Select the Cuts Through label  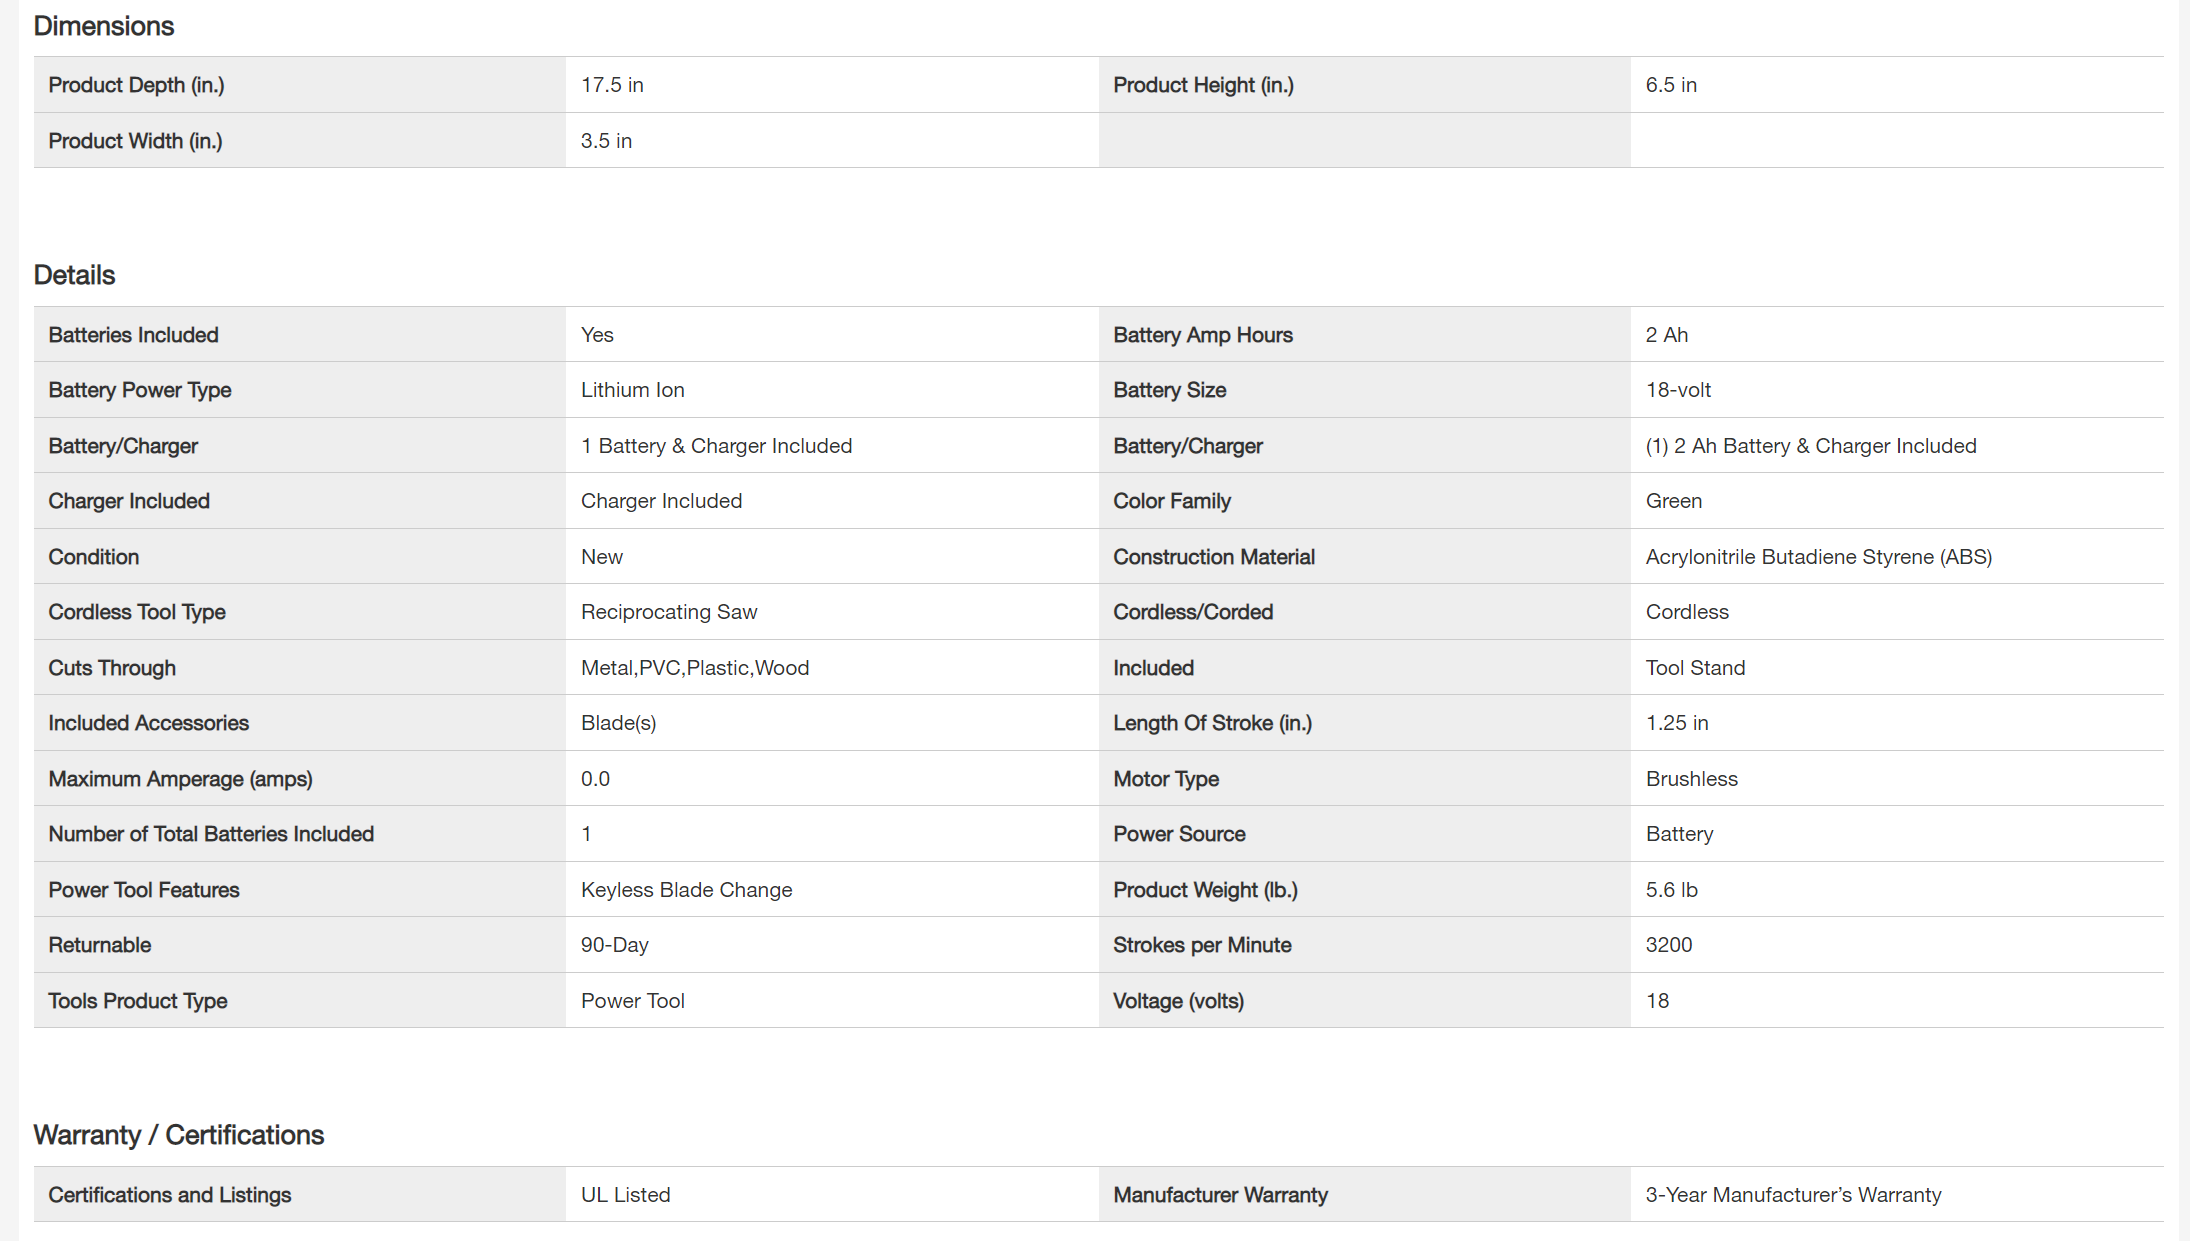(x=112, y=668)
